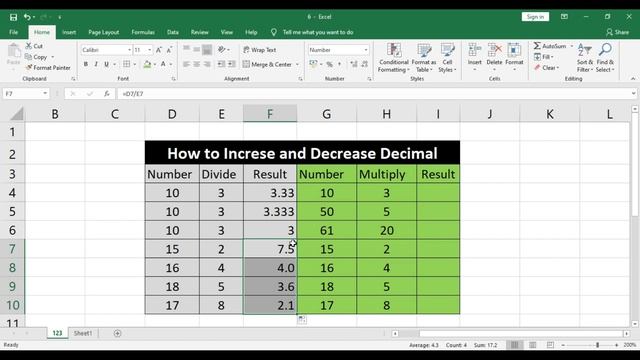Open Find & Select
This screenshot has height=360, width=640.
click(605, 58)
